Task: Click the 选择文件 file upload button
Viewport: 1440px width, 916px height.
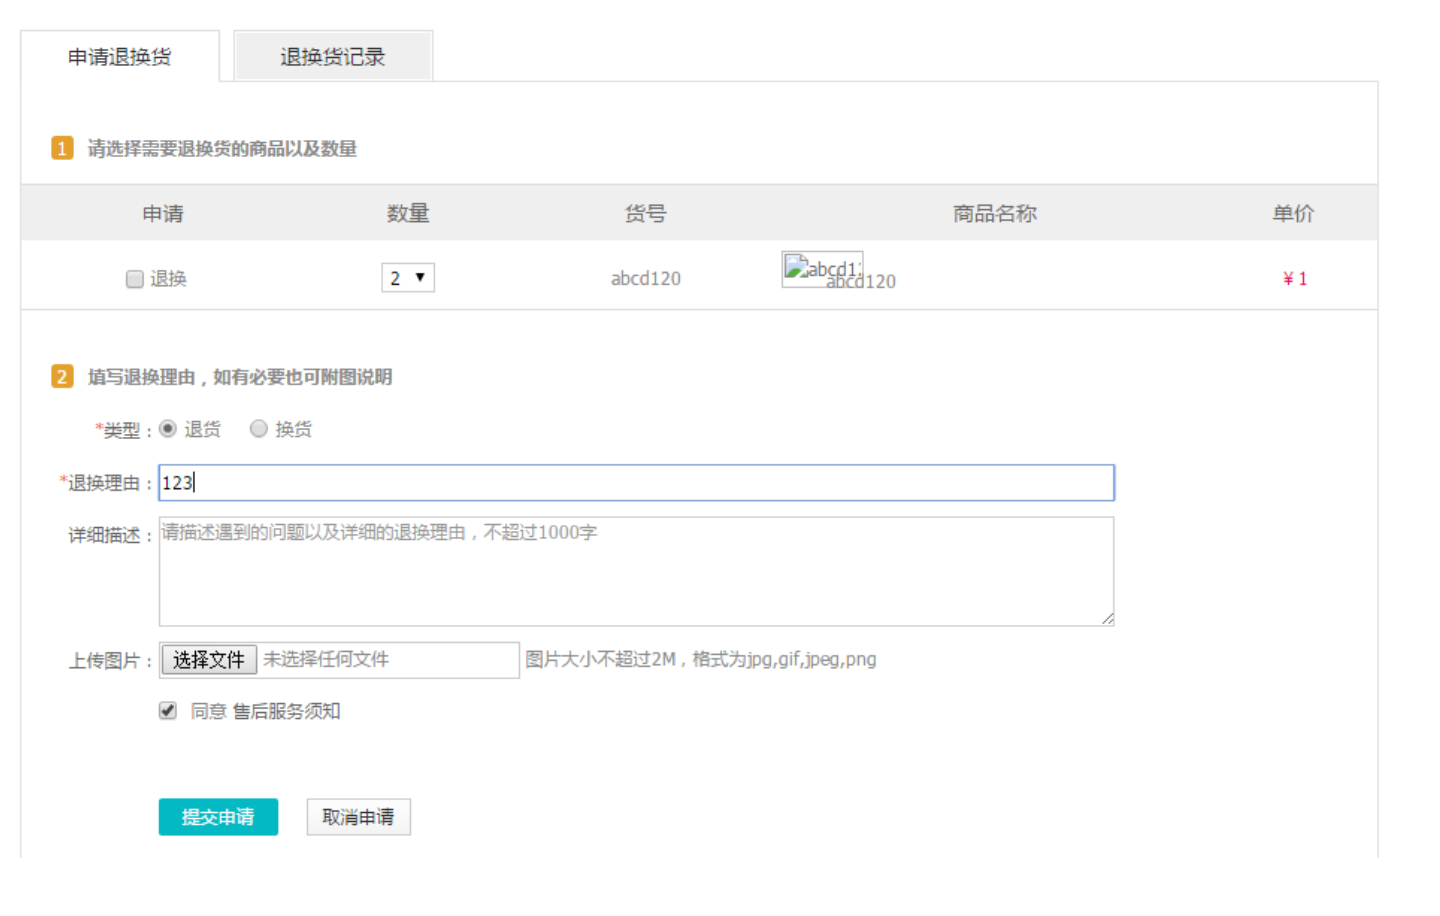Action: pyautogui.click(x=209, y=659)
